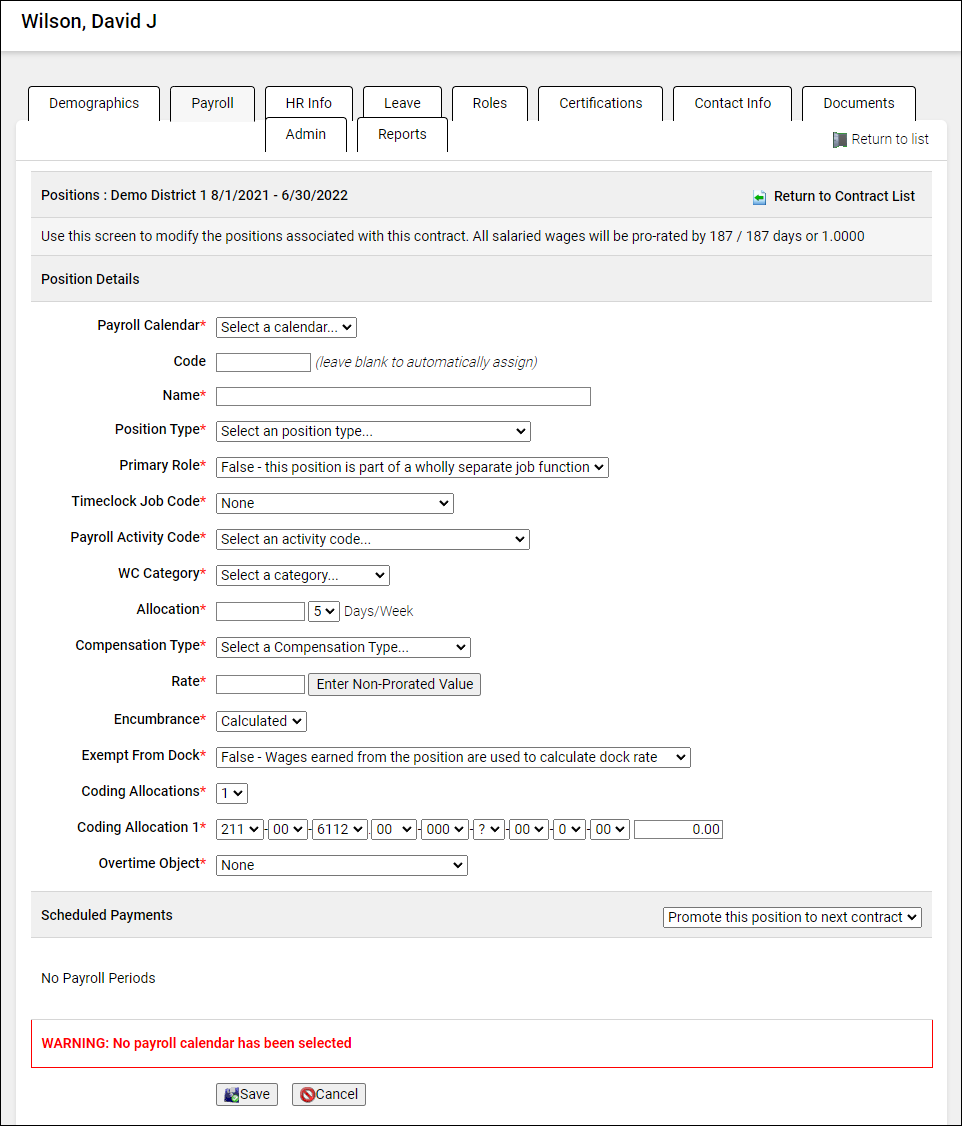Open the Payroll Calendar dropdown
The width and height of the screenshot is (962, 1126).
click(x=286, y=327)
